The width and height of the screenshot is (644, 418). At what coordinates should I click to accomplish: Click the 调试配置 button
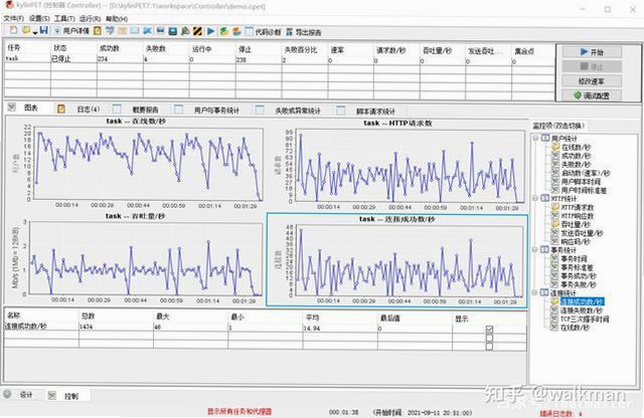click(x=592, y=95)
